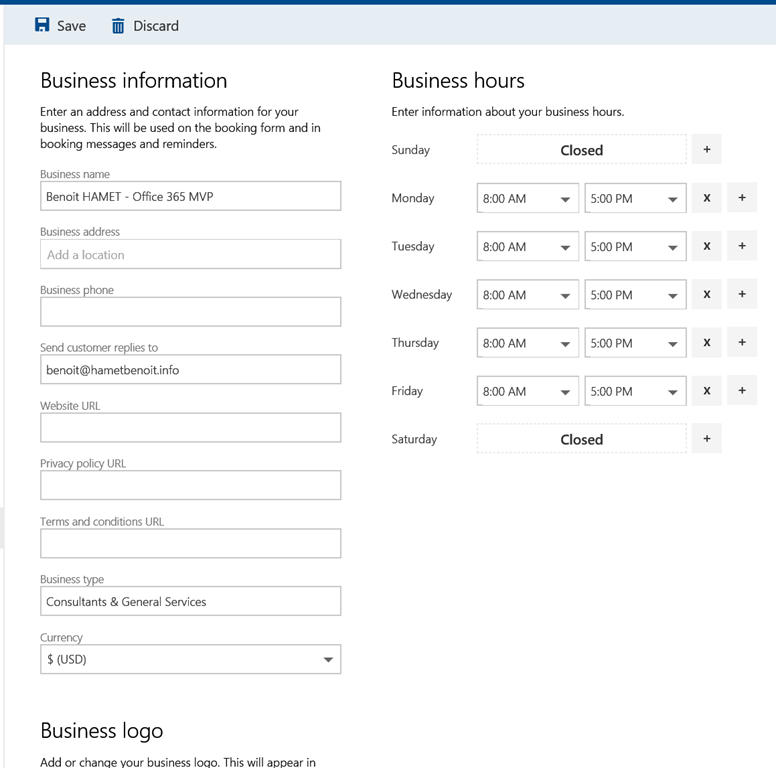This screenshot has height=768, width=776.
Task: Add hours for Sunday with plus icon
Action: tap(706, 150)
